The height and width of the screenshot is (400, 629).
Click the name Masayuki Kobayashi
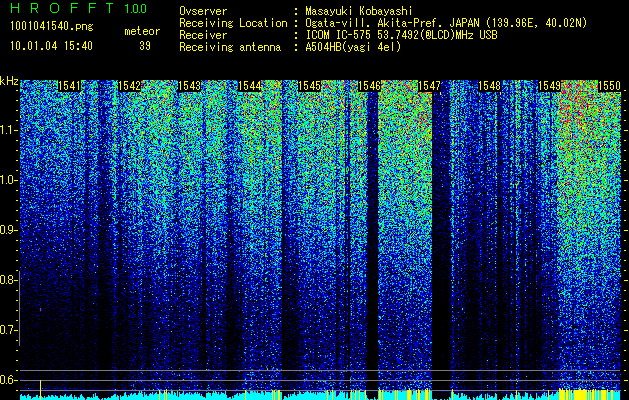click(x=359, y=11)
